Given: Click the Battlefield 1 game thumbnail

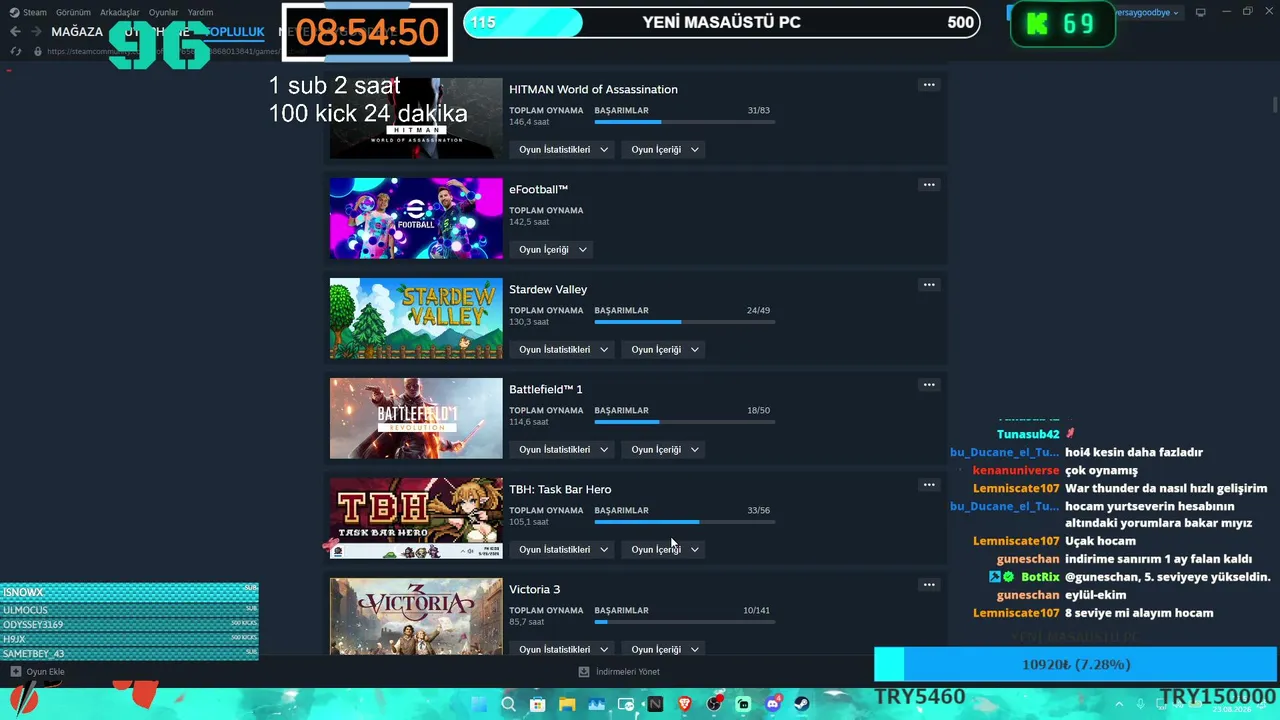Looking at the screenshot, I should click(416, 418).
